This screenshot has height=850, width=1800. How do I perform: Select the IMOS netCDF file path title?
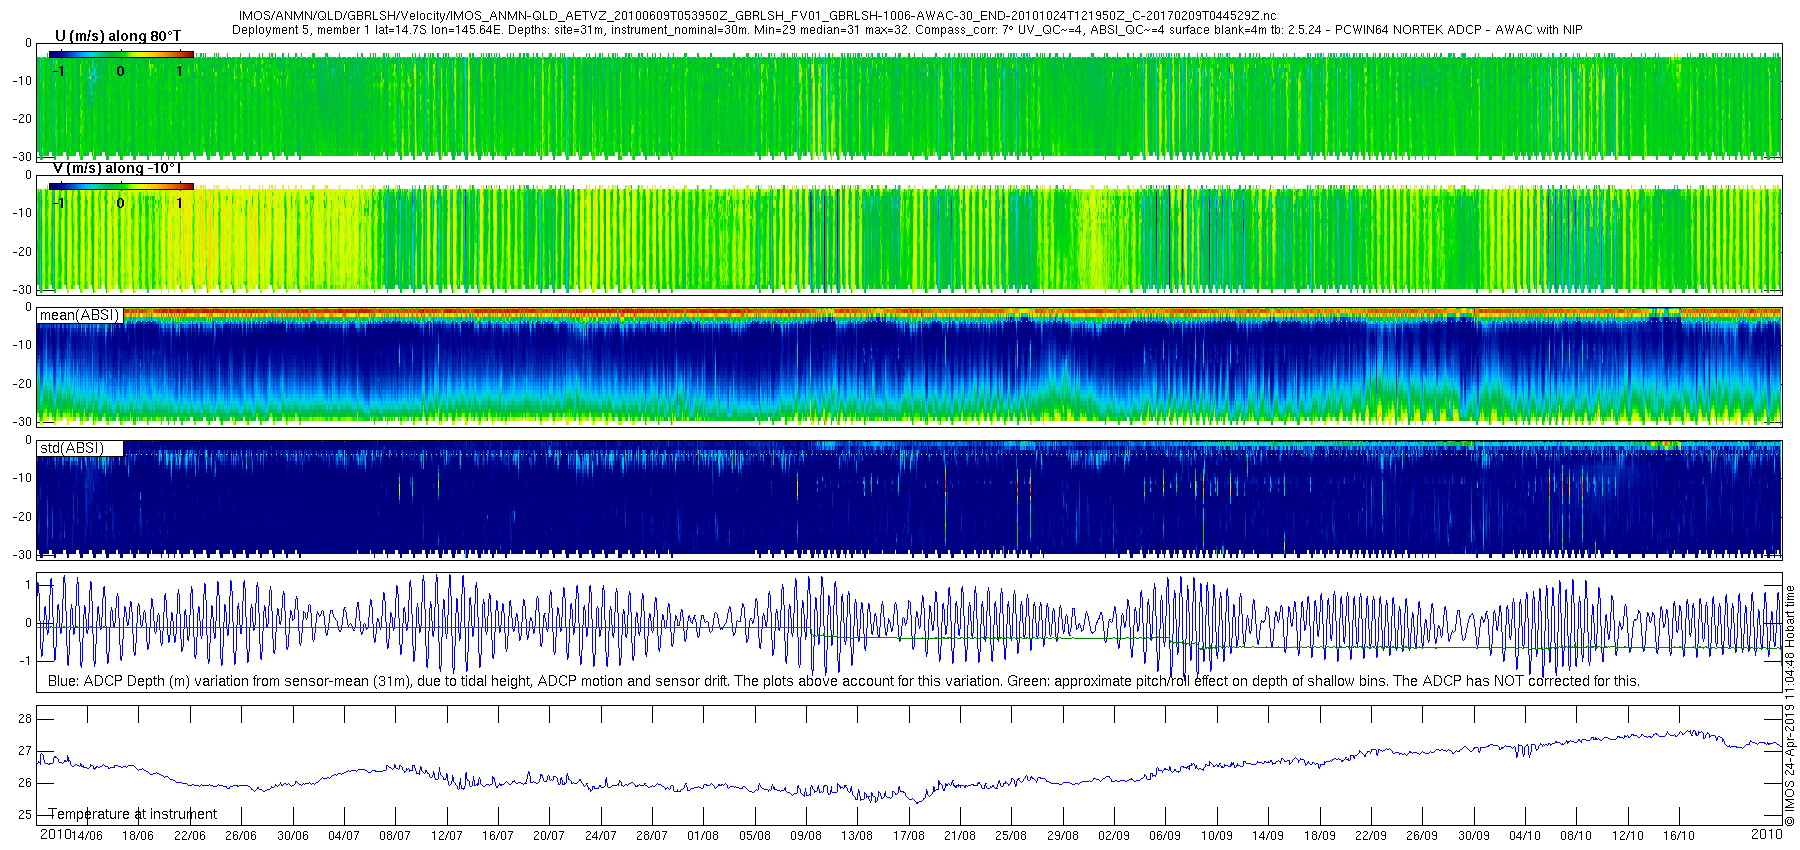(757, 16)
